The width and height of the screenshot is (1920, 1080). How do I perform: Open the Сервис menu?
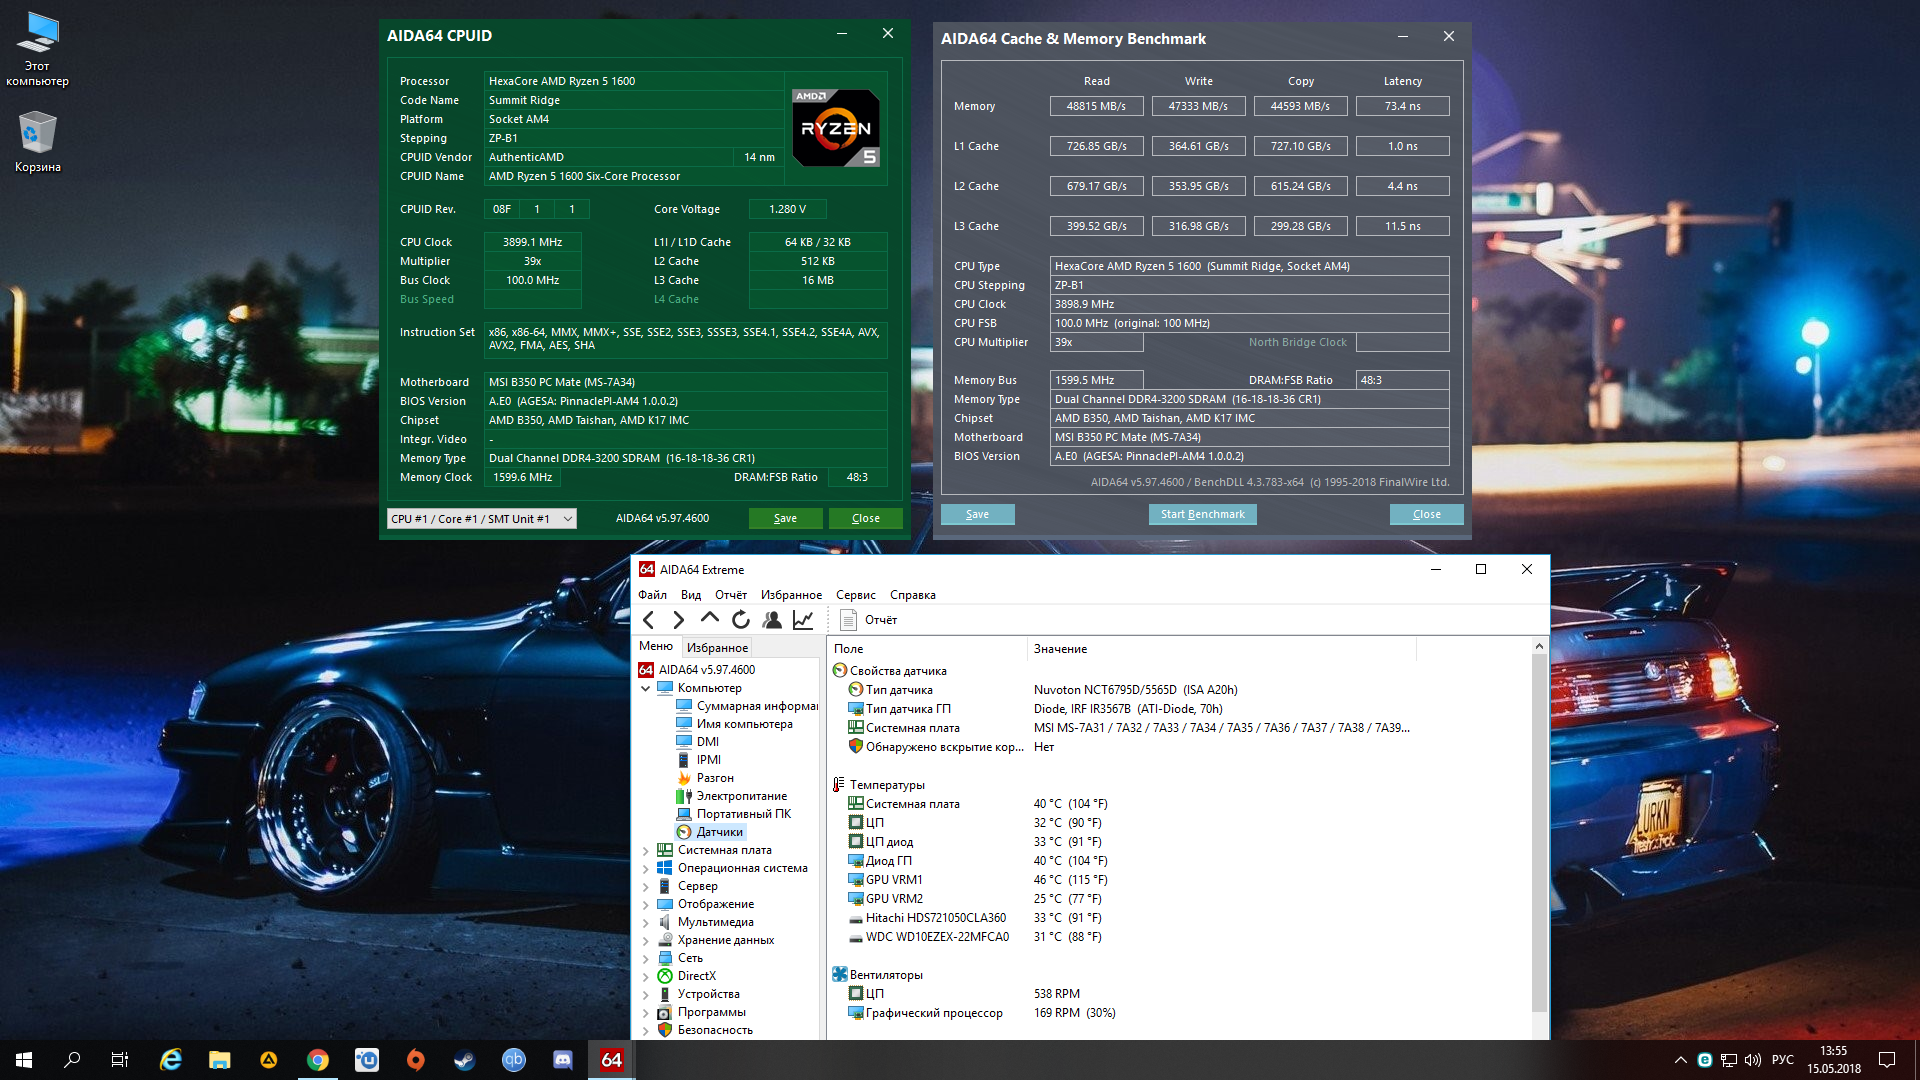[855, 595]
